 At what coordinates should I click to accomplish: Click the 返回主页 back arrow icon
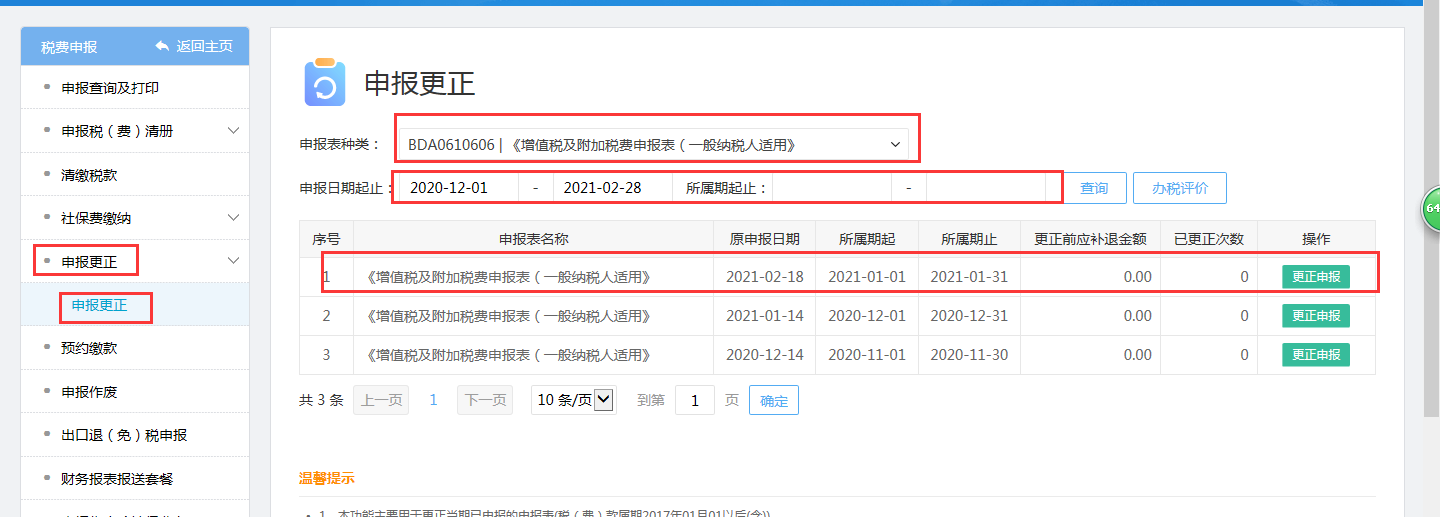click(x=162, y=47)
